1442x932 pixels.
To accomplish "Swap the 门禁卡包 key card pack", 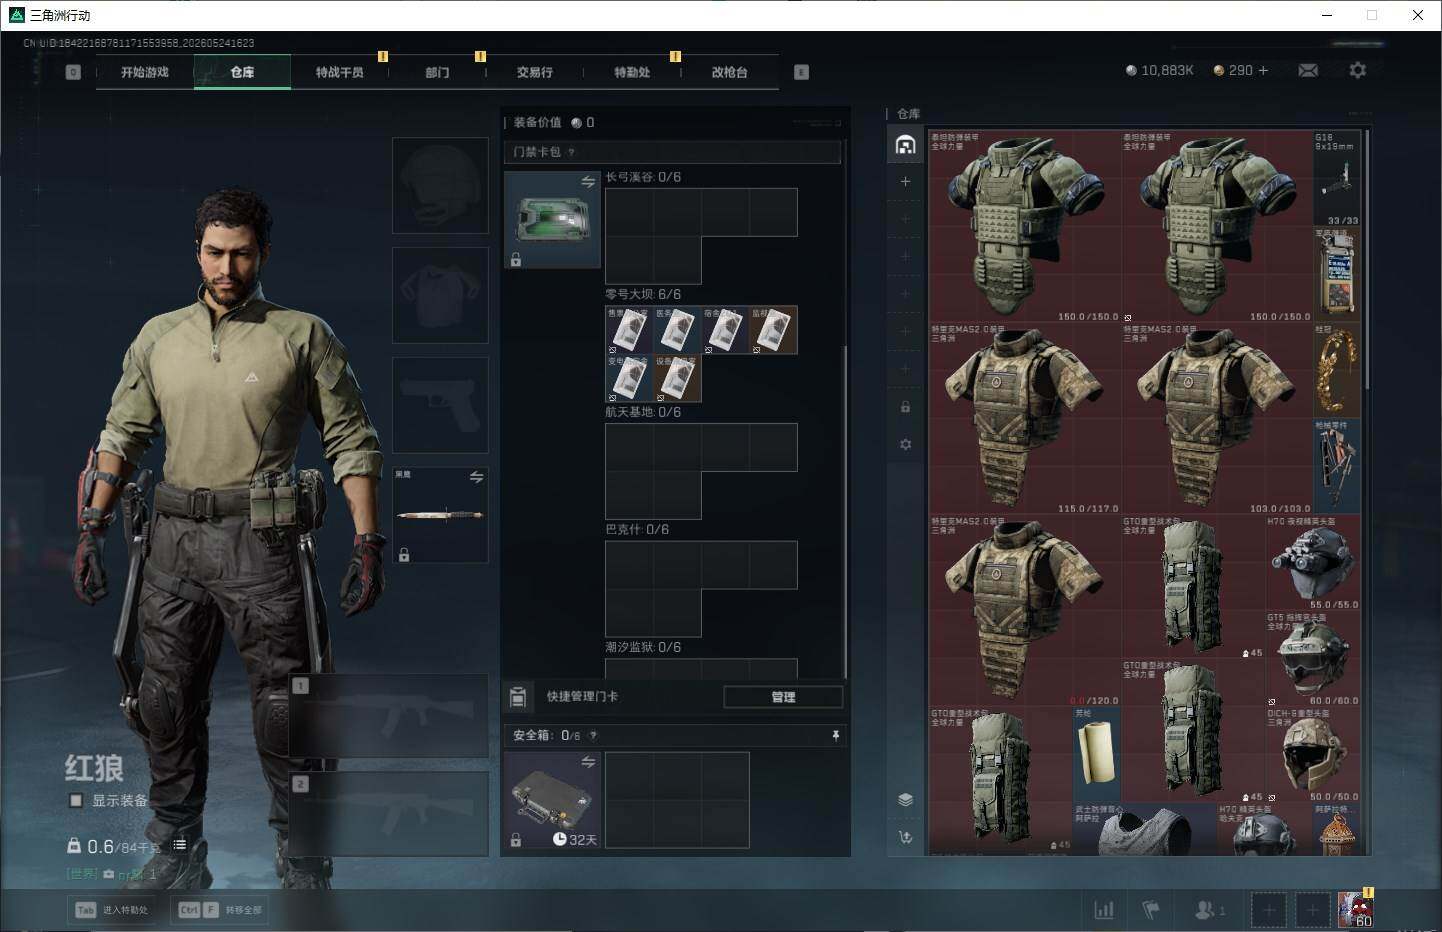I will tap(588, 181).
